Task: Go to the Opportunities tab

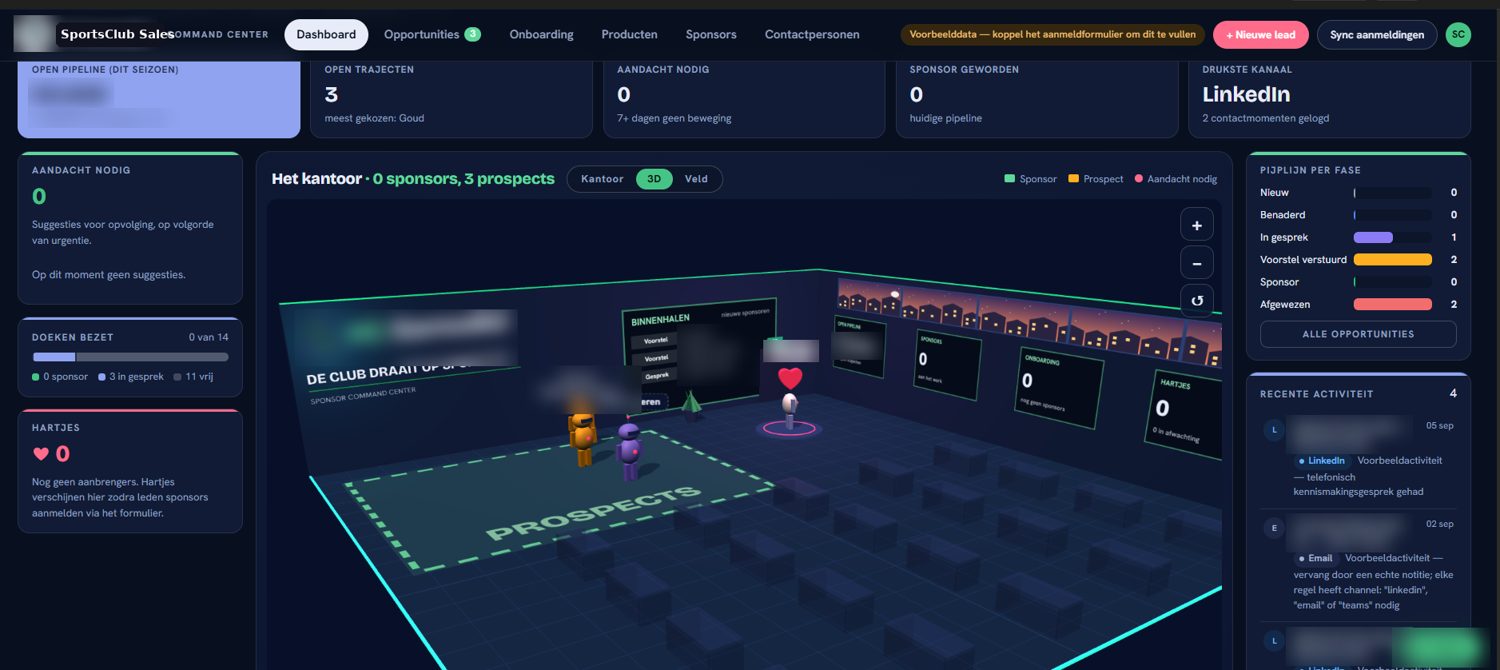Action: pyautogui.click(x=432, y=34)
